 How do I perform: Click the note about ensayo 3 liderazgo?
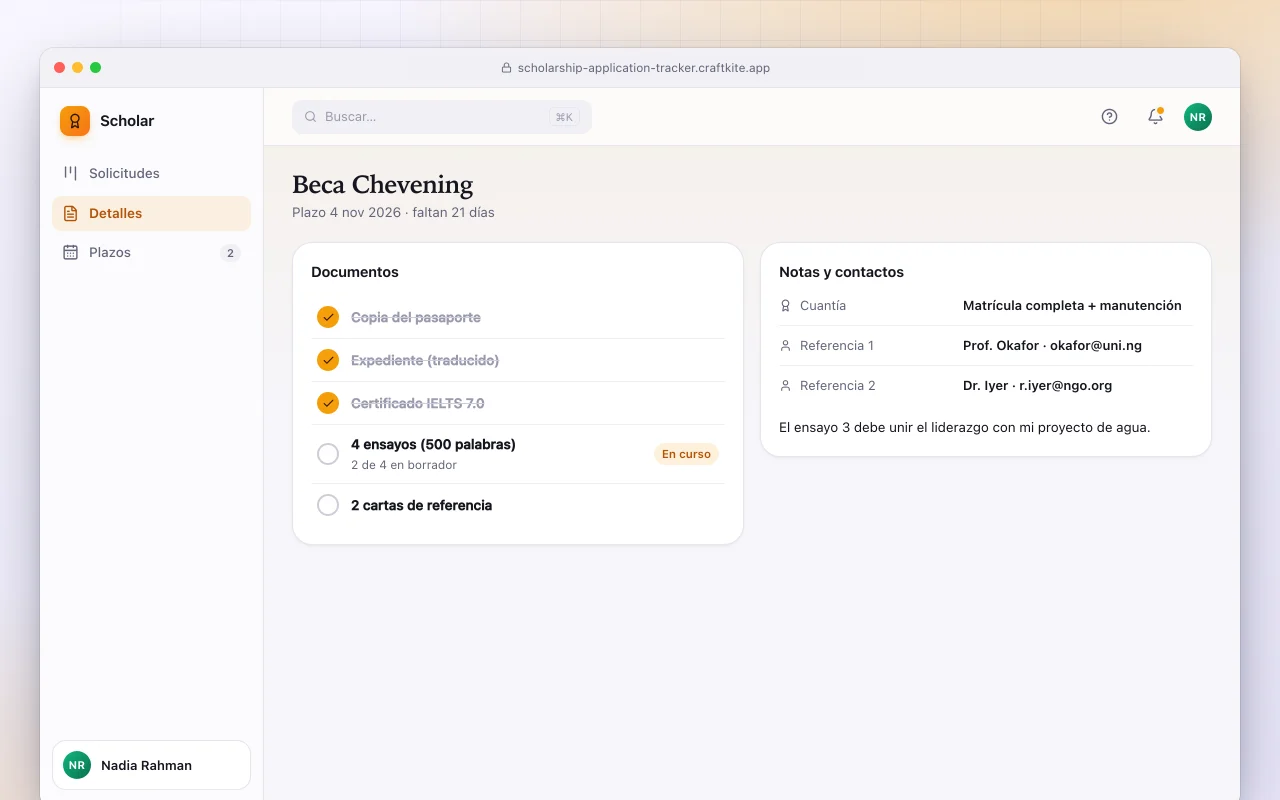tap(965, 428)
